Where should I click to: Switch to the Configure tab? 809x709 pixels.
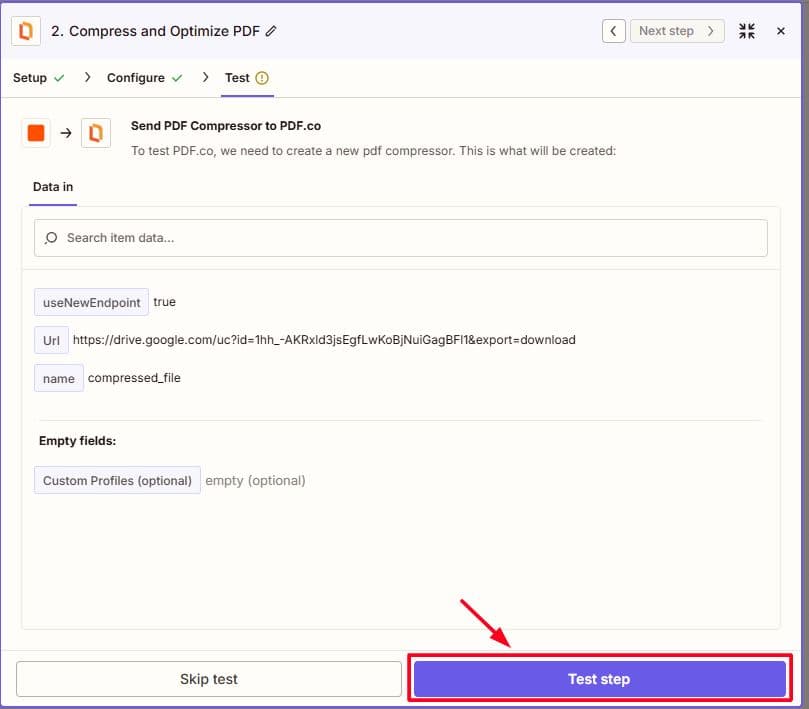click(136, 78)
